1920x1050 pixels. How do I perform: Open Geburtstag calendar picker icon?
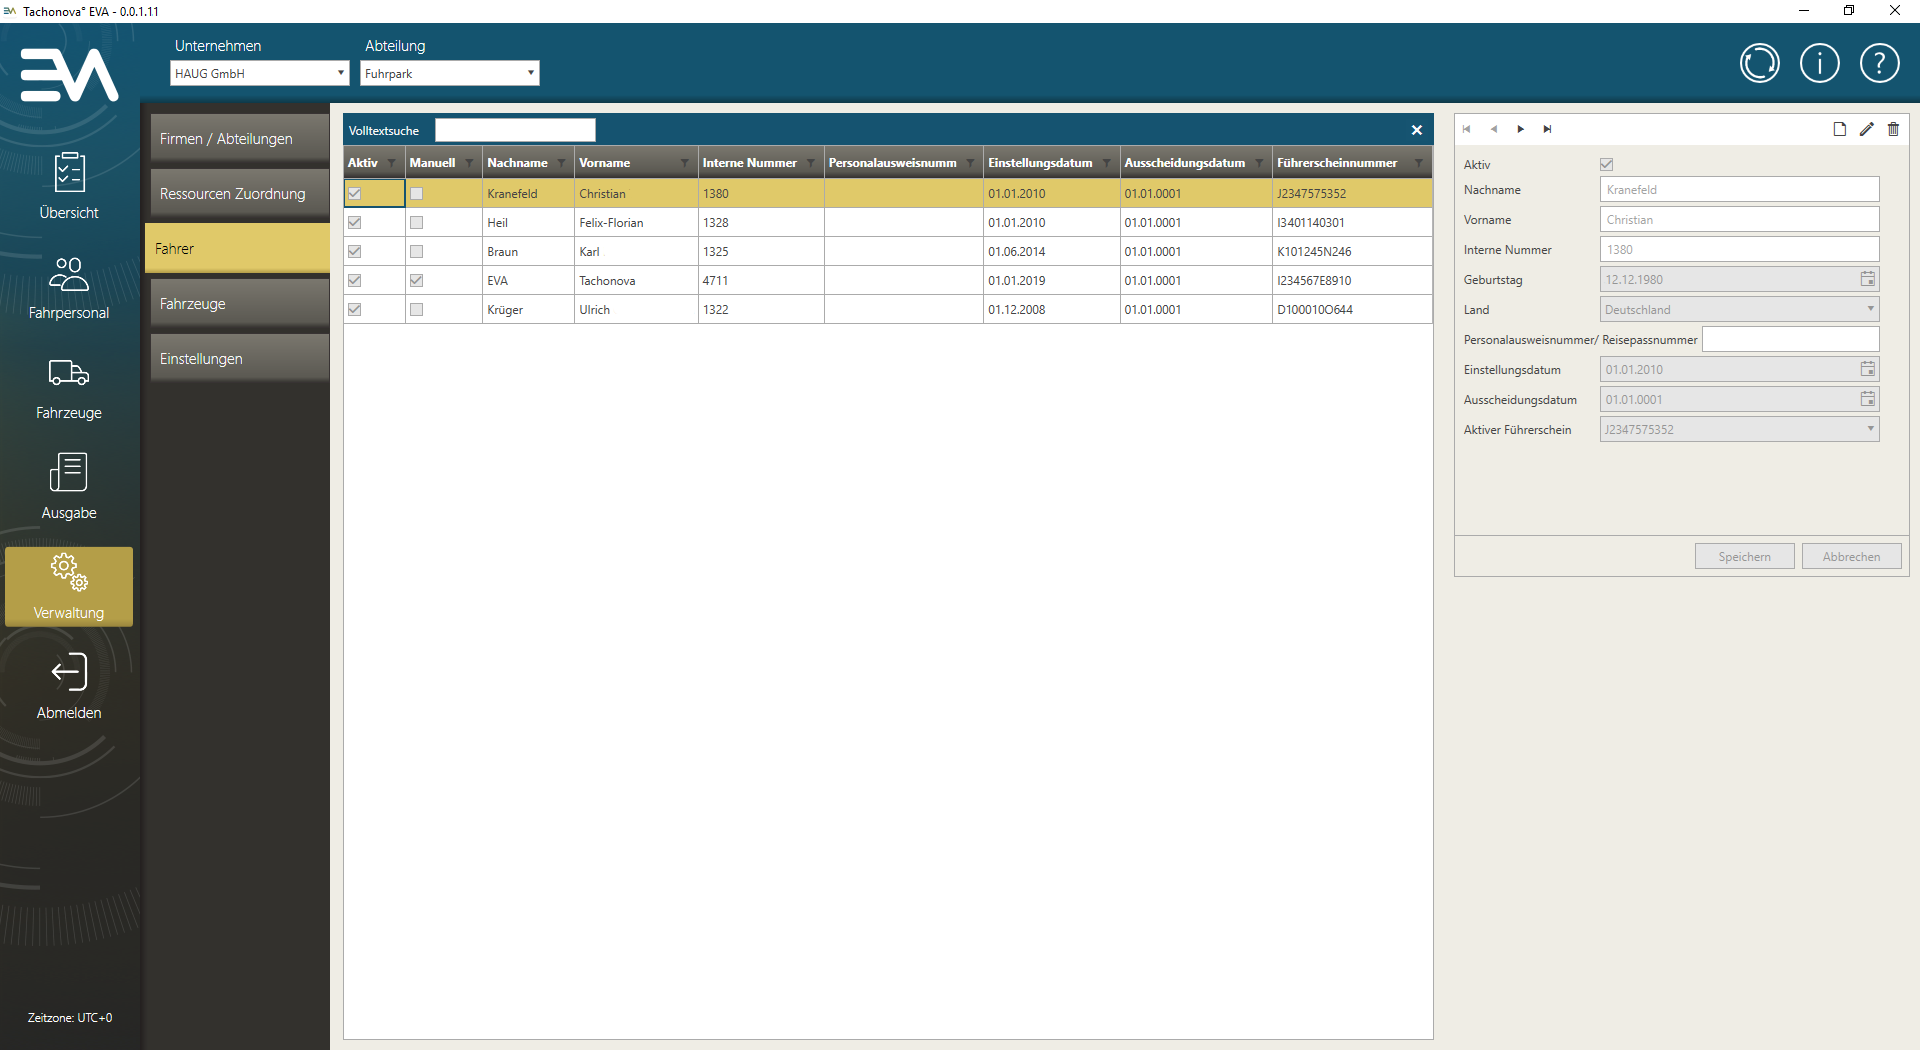point(1867,280)
